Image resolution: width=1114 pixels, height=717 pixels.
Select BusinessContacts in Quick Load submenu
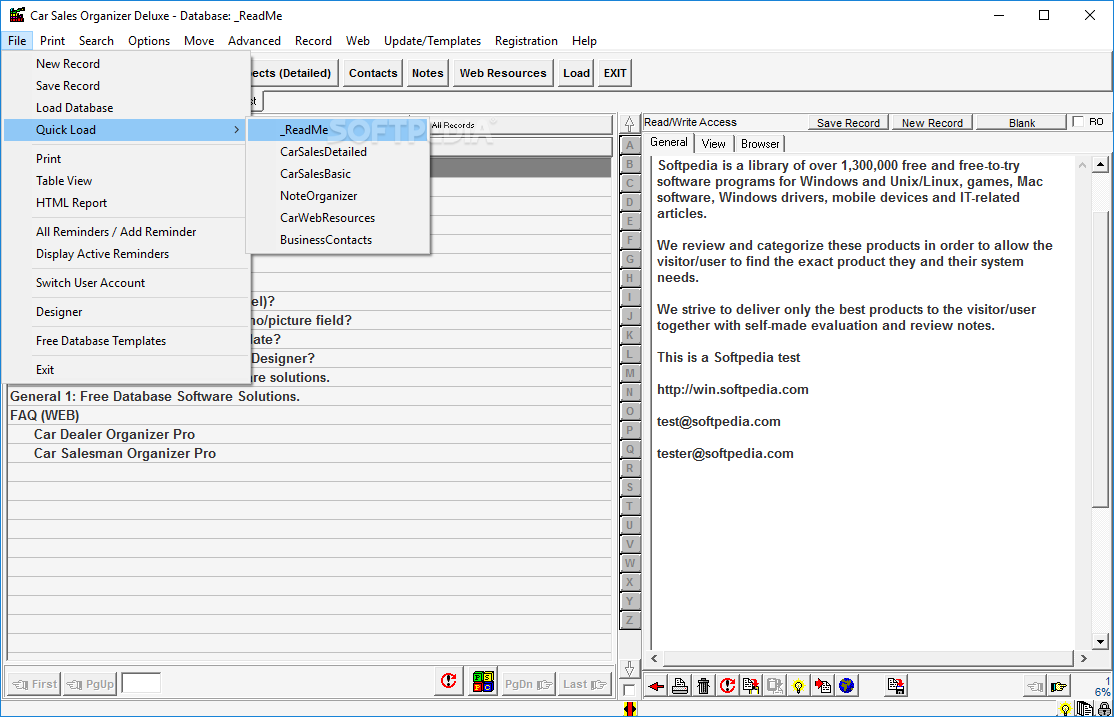(338, 239)
